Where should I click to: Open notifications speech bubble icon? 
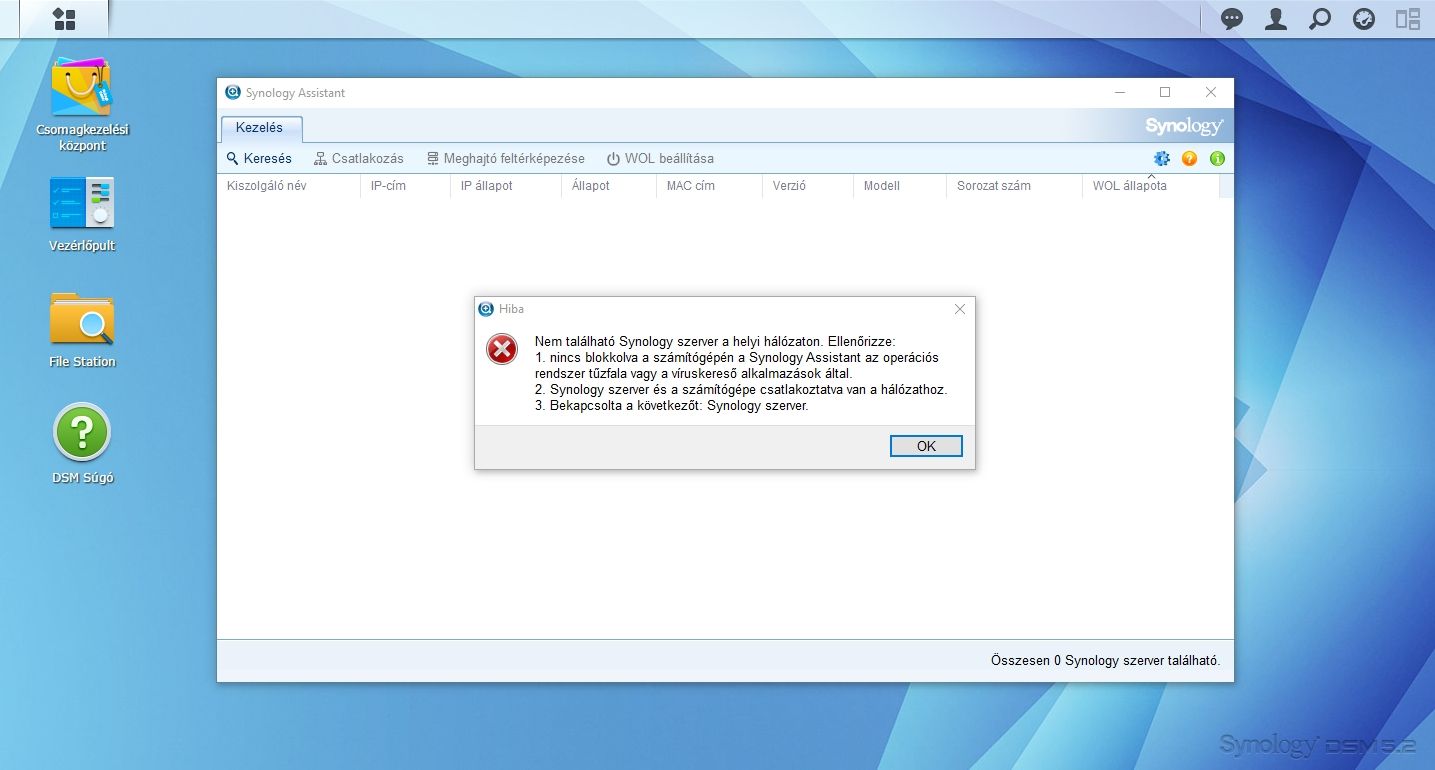[x=1232, y=19]
